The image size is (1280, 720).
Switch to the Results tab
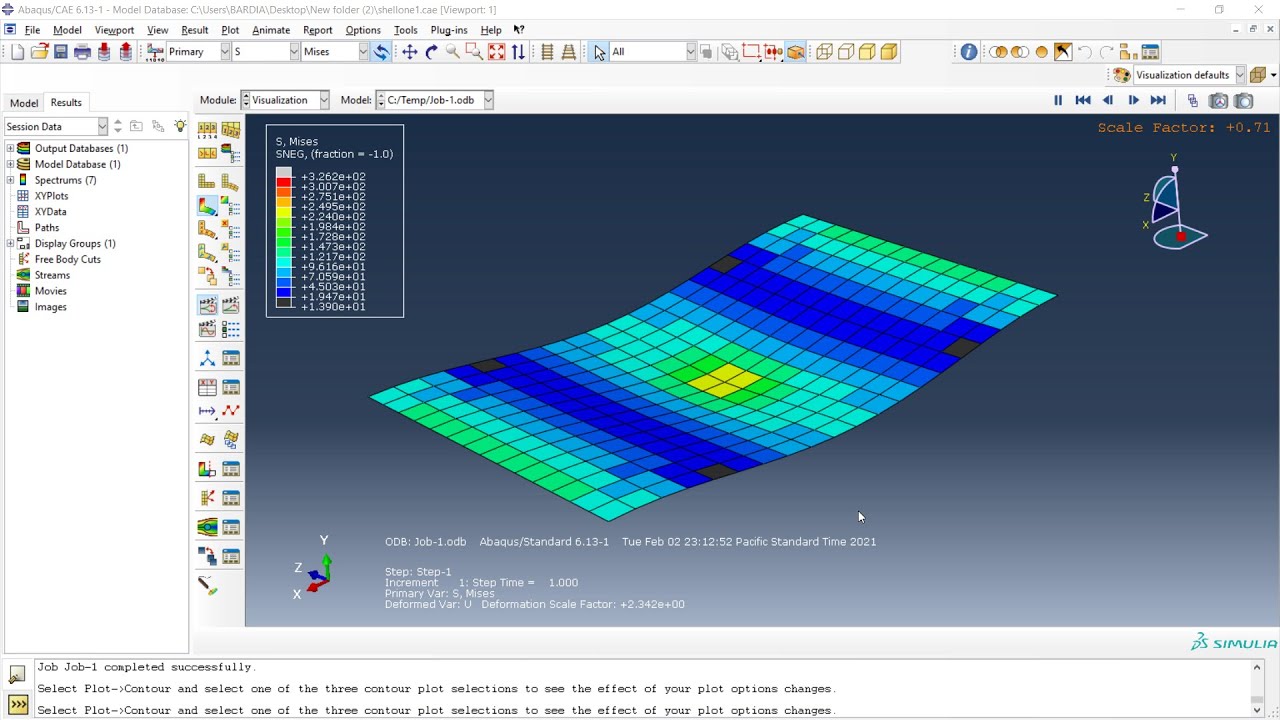[66, 102]
